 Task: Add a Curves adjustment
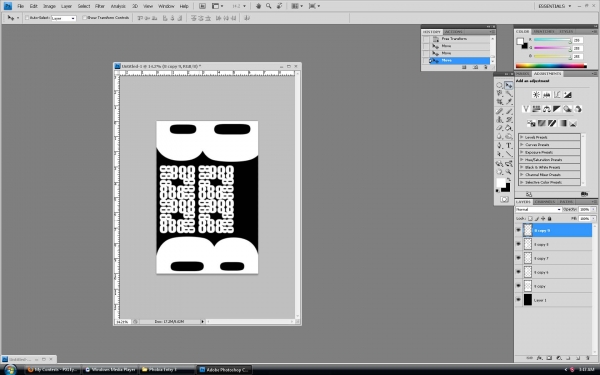tap(557, 95)
